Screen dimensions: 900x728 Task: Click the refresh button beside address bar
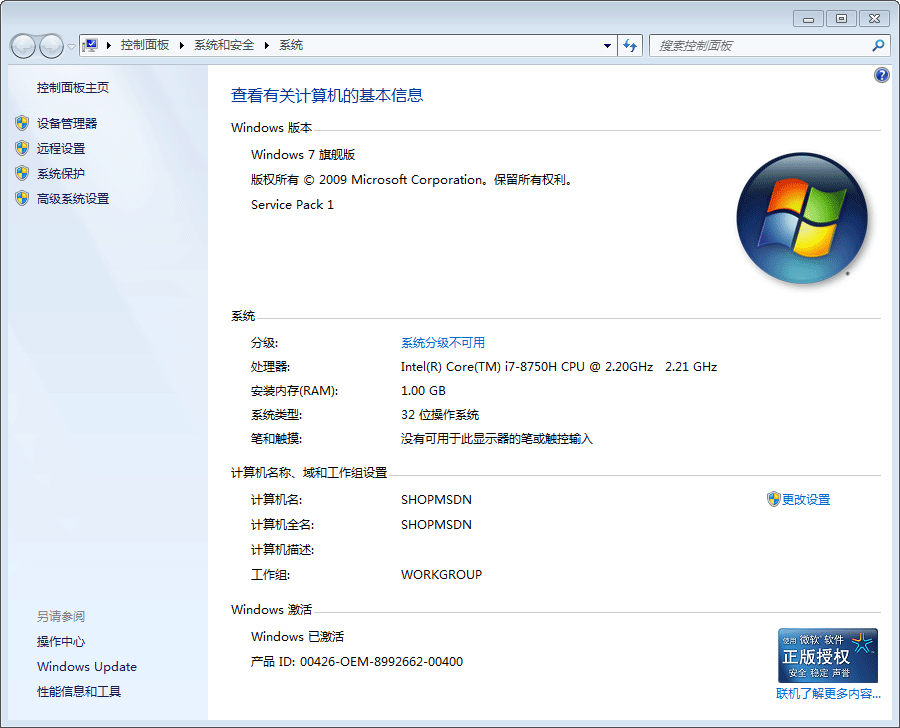pyautogui.click(x=630, y=45)
